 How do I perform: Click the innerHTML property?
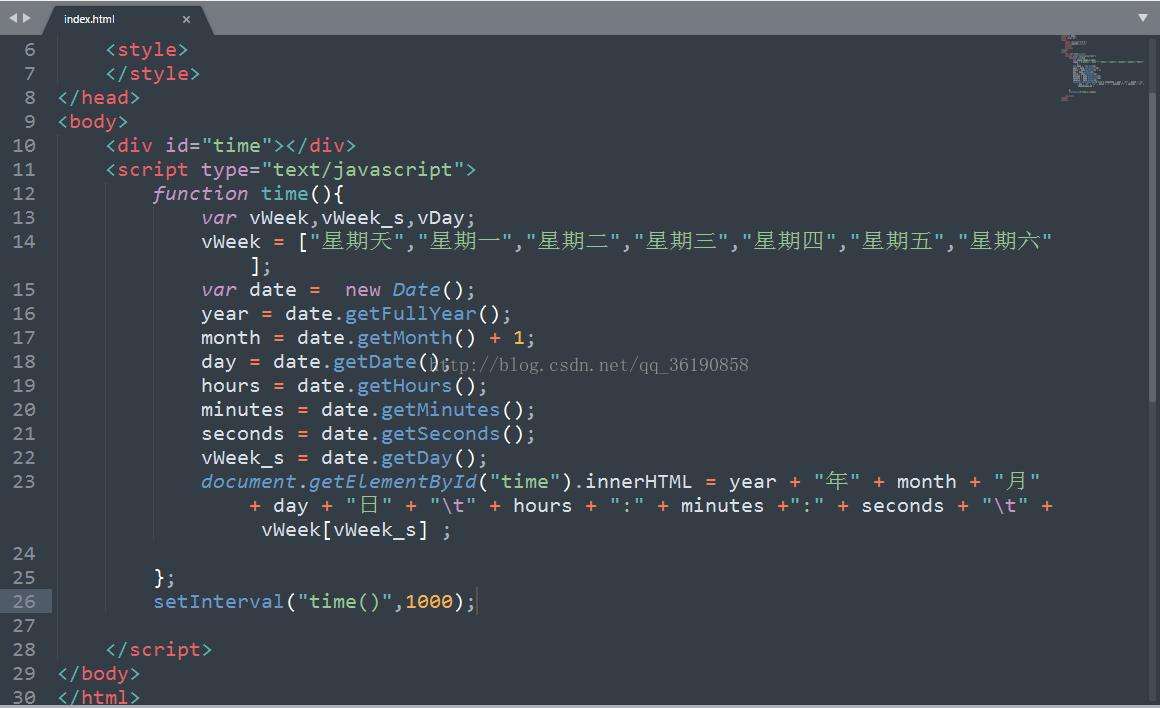click(x=638, y=482)
